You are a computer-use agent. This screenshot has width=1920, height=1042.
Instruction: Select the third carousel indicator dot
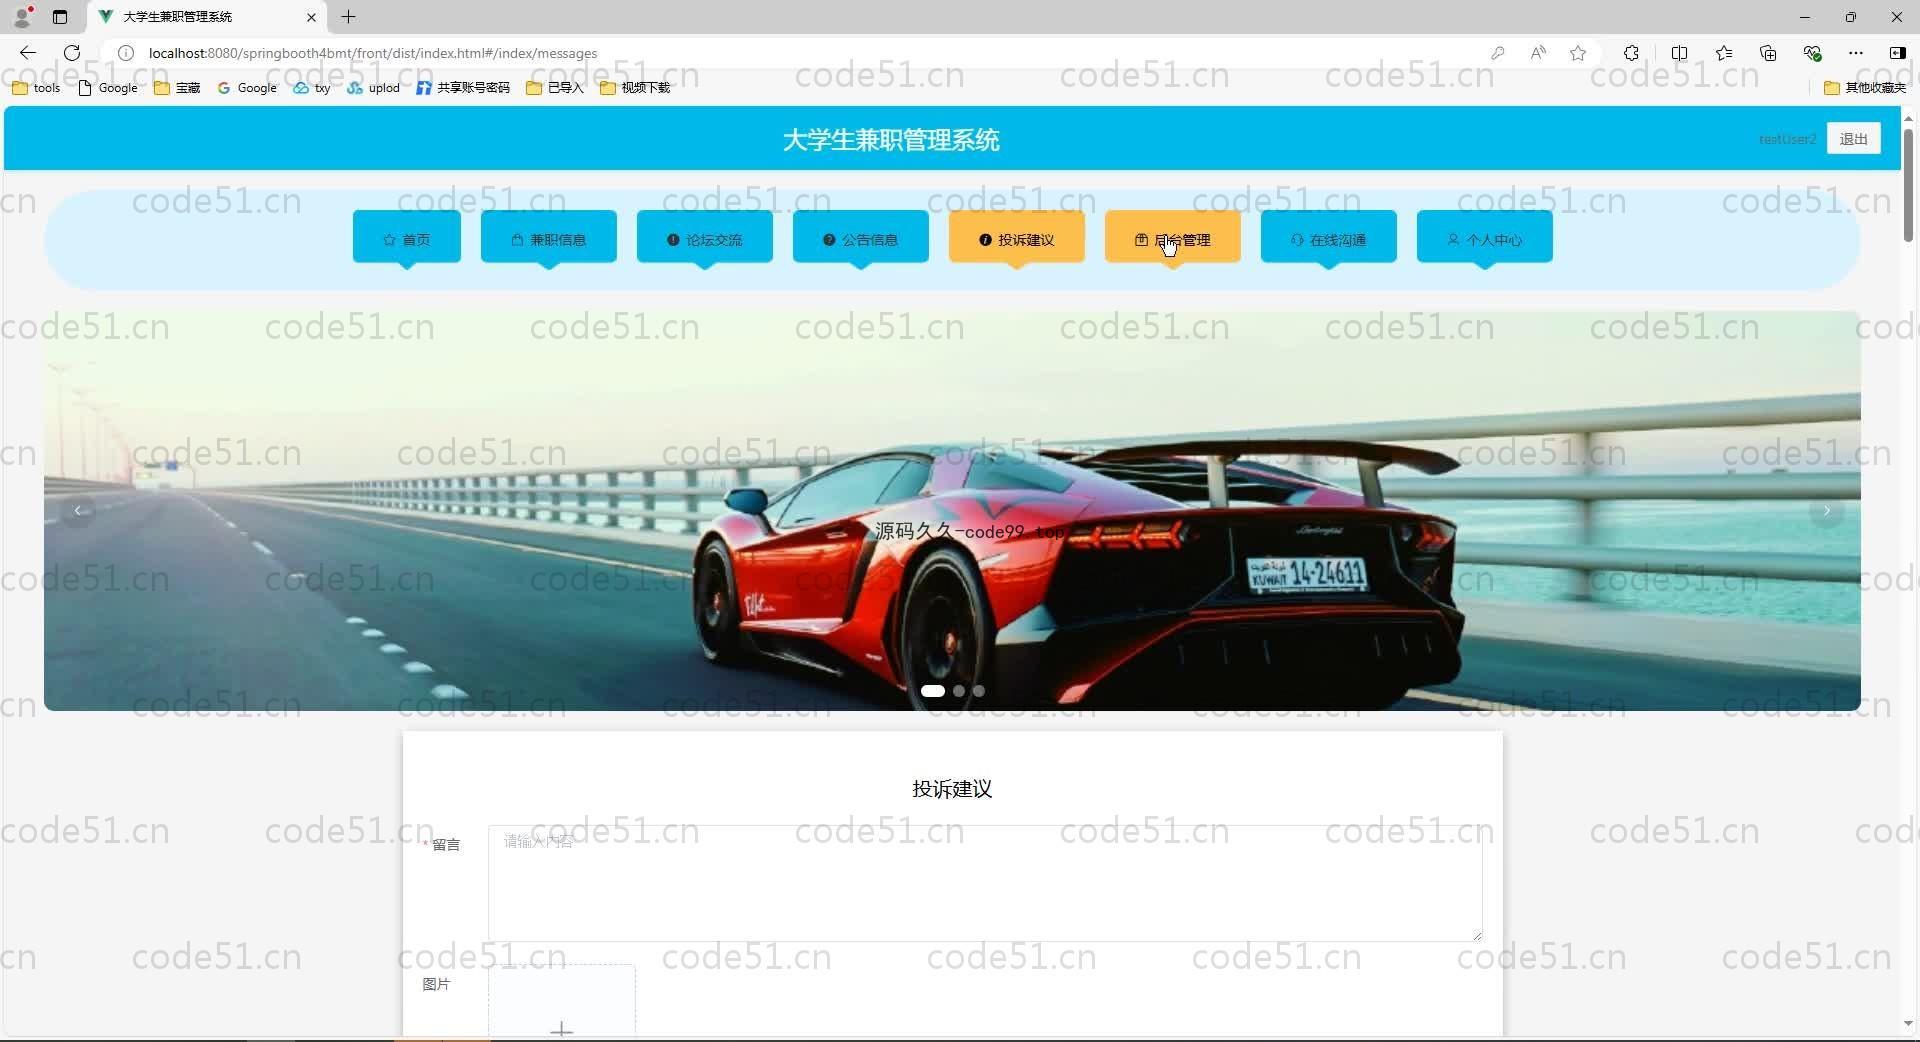979,691
